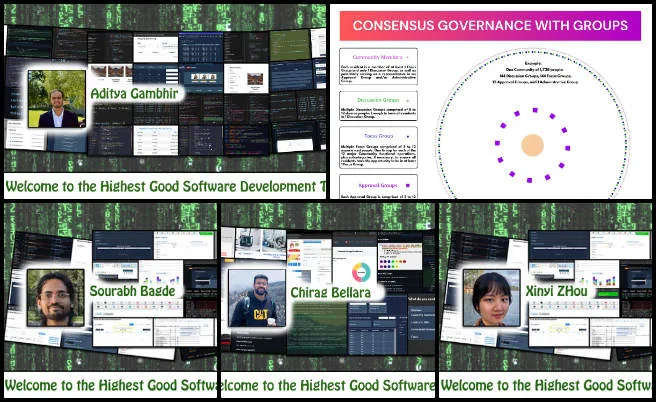Click the Community Members legend marker
The image size is (656, 402).
[407, 57]
